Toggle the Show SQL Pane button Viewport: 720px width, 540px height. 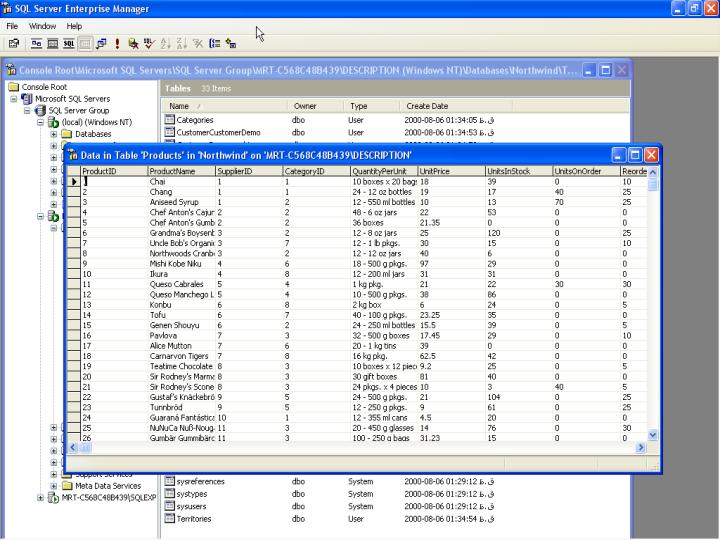pos(69,44)
